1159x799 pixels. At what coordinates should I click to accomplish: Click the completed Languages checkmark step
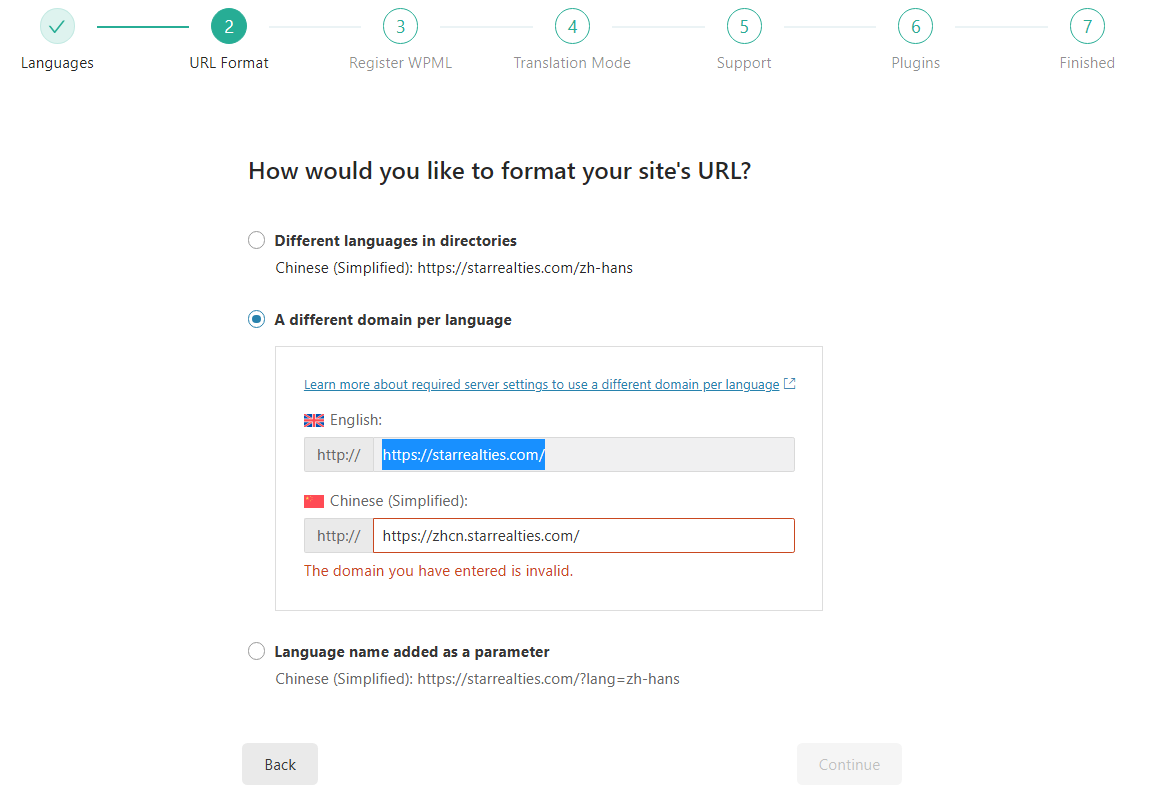pos(57,27)
